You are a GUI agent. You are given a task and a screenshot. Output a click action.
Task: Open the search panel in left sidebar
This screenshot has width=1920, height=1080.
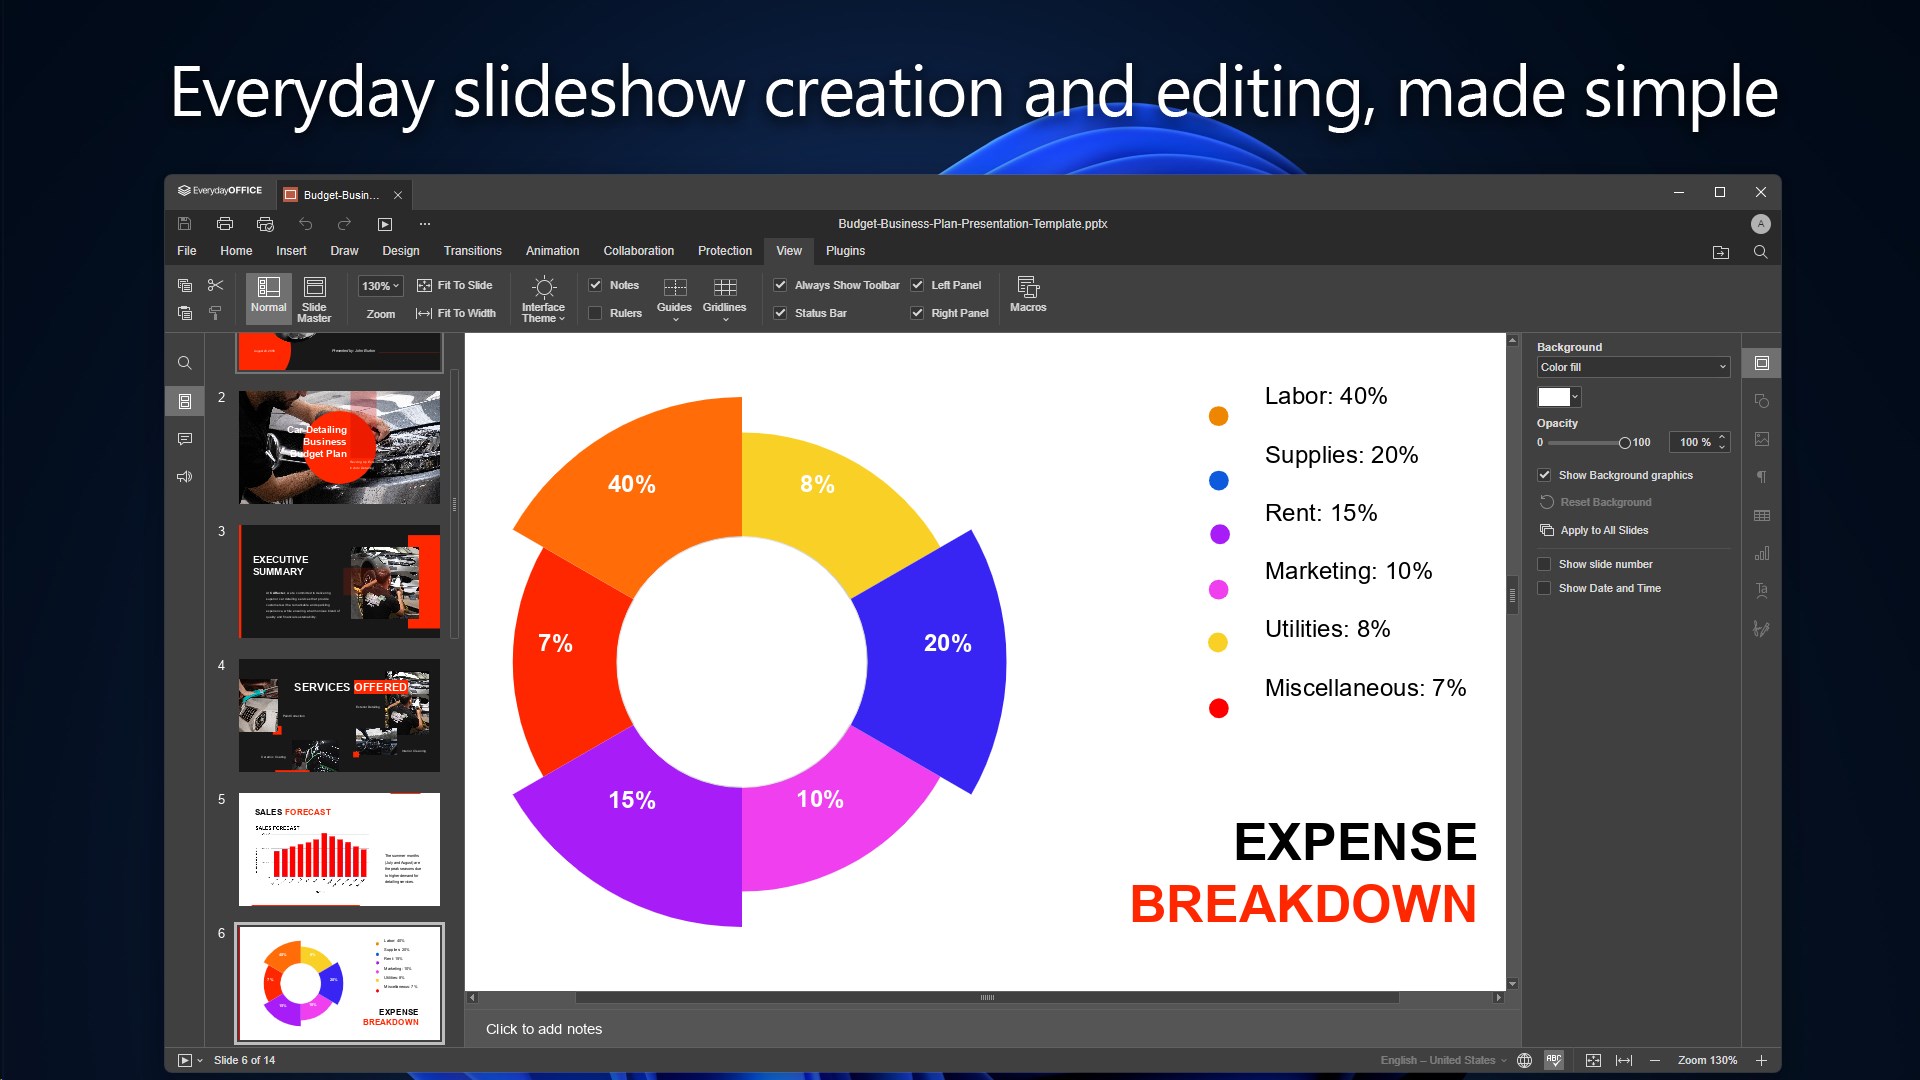[x=185, y=363]
